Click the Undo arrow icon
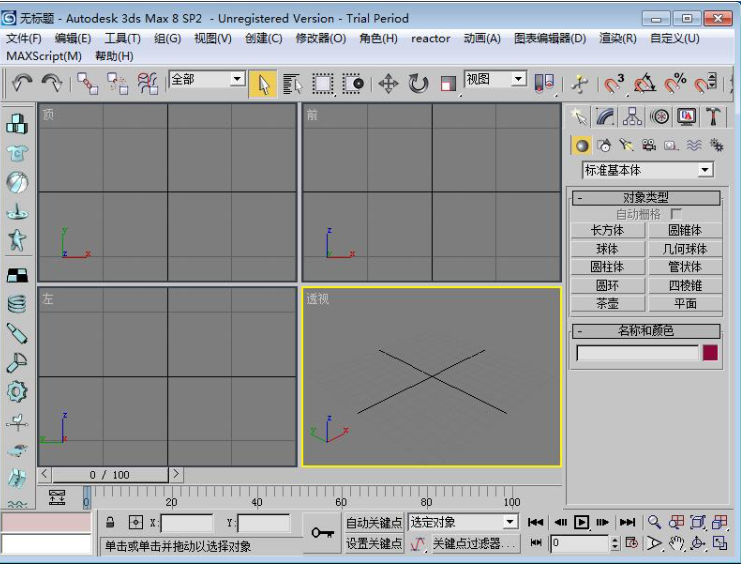Image resolution: width=741 pixels, height=568 pixels. 22,84
